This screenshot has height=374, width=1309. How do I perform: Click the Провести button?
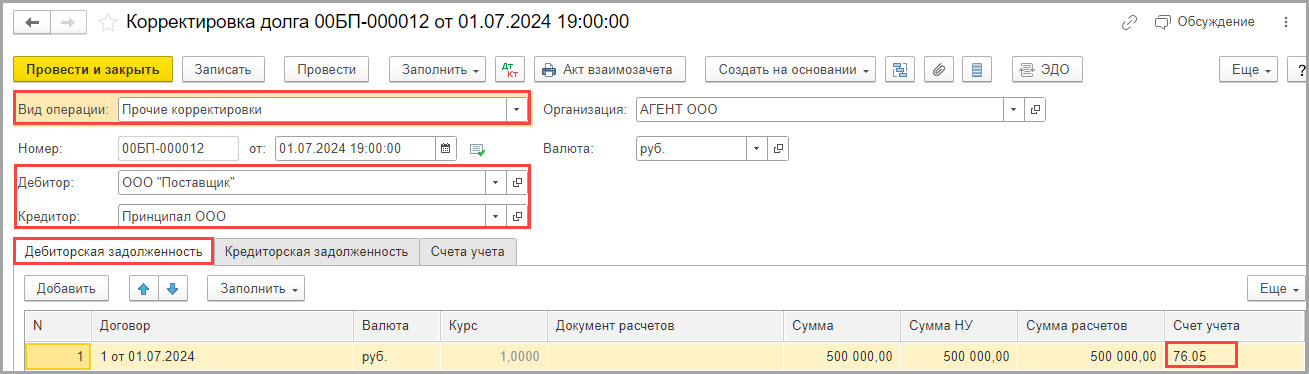coord(327,69)
